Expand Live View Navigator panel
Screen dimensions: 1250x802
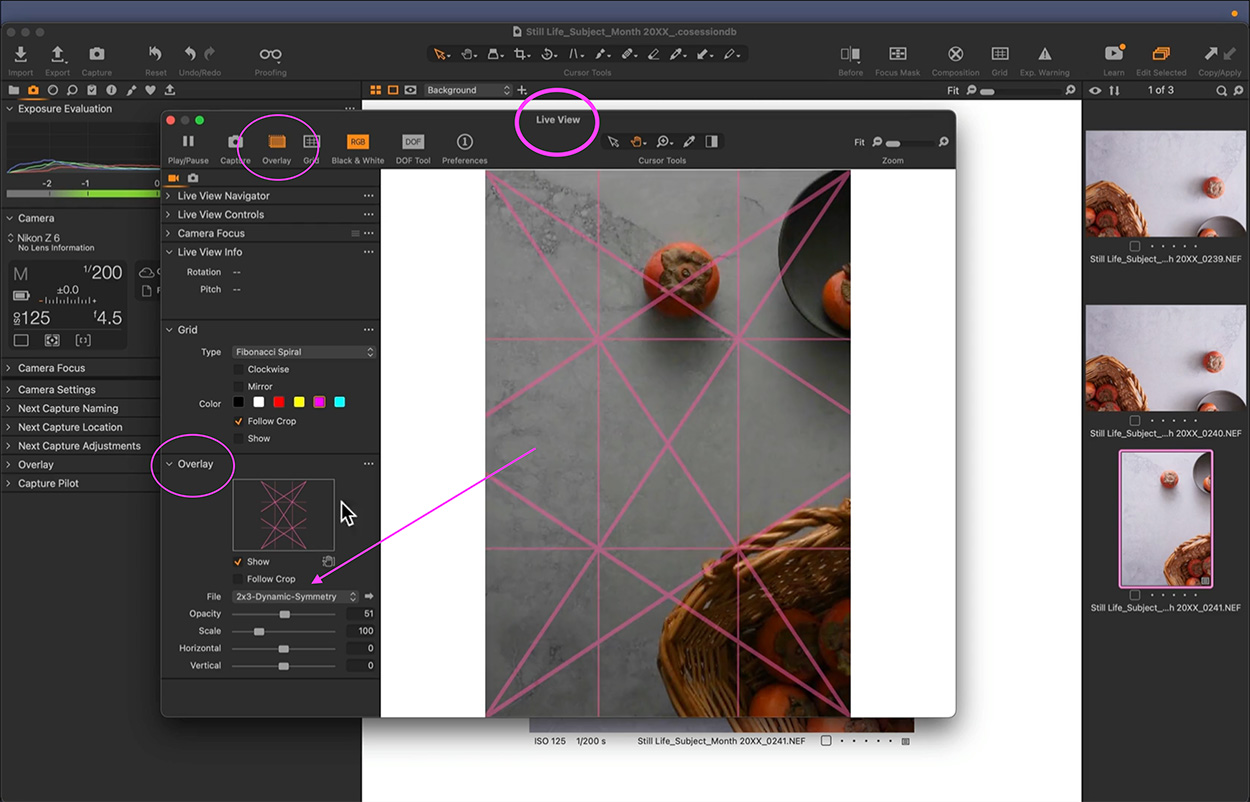[168, 196]
